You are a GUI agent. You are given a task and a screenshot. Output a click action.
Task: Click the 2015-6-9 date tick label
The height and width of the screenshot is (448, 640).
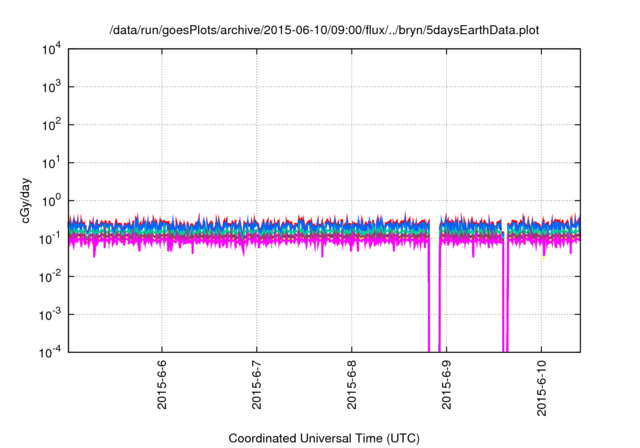pos(446,384)
